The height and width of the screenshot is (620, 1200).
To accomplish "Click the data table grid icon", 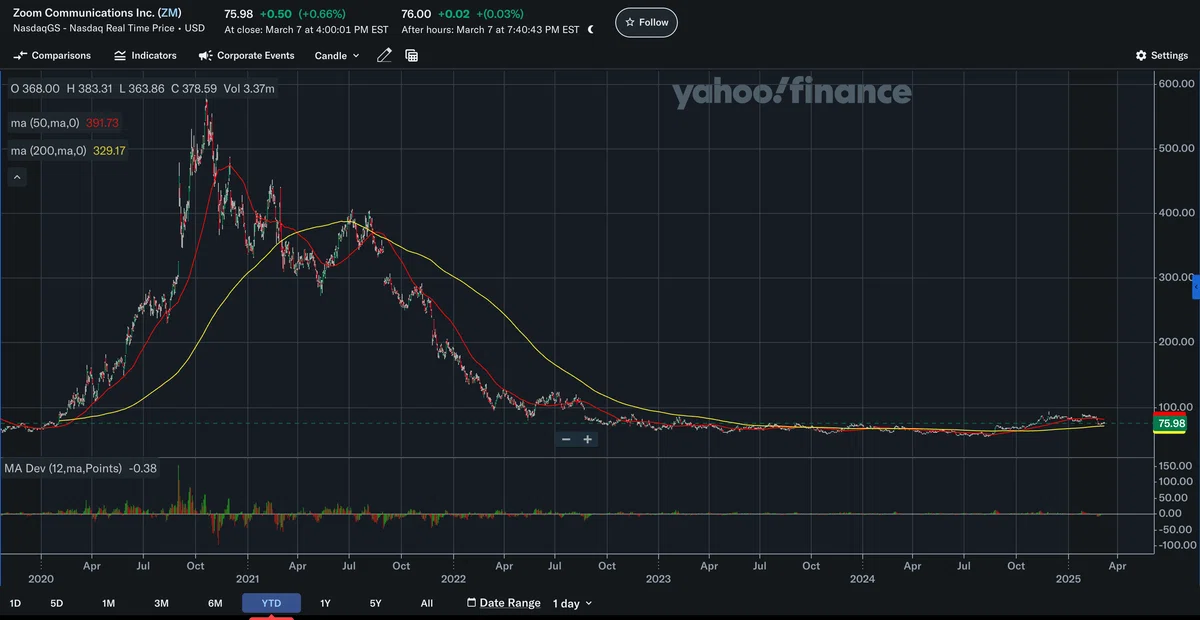I will [411, 56].
